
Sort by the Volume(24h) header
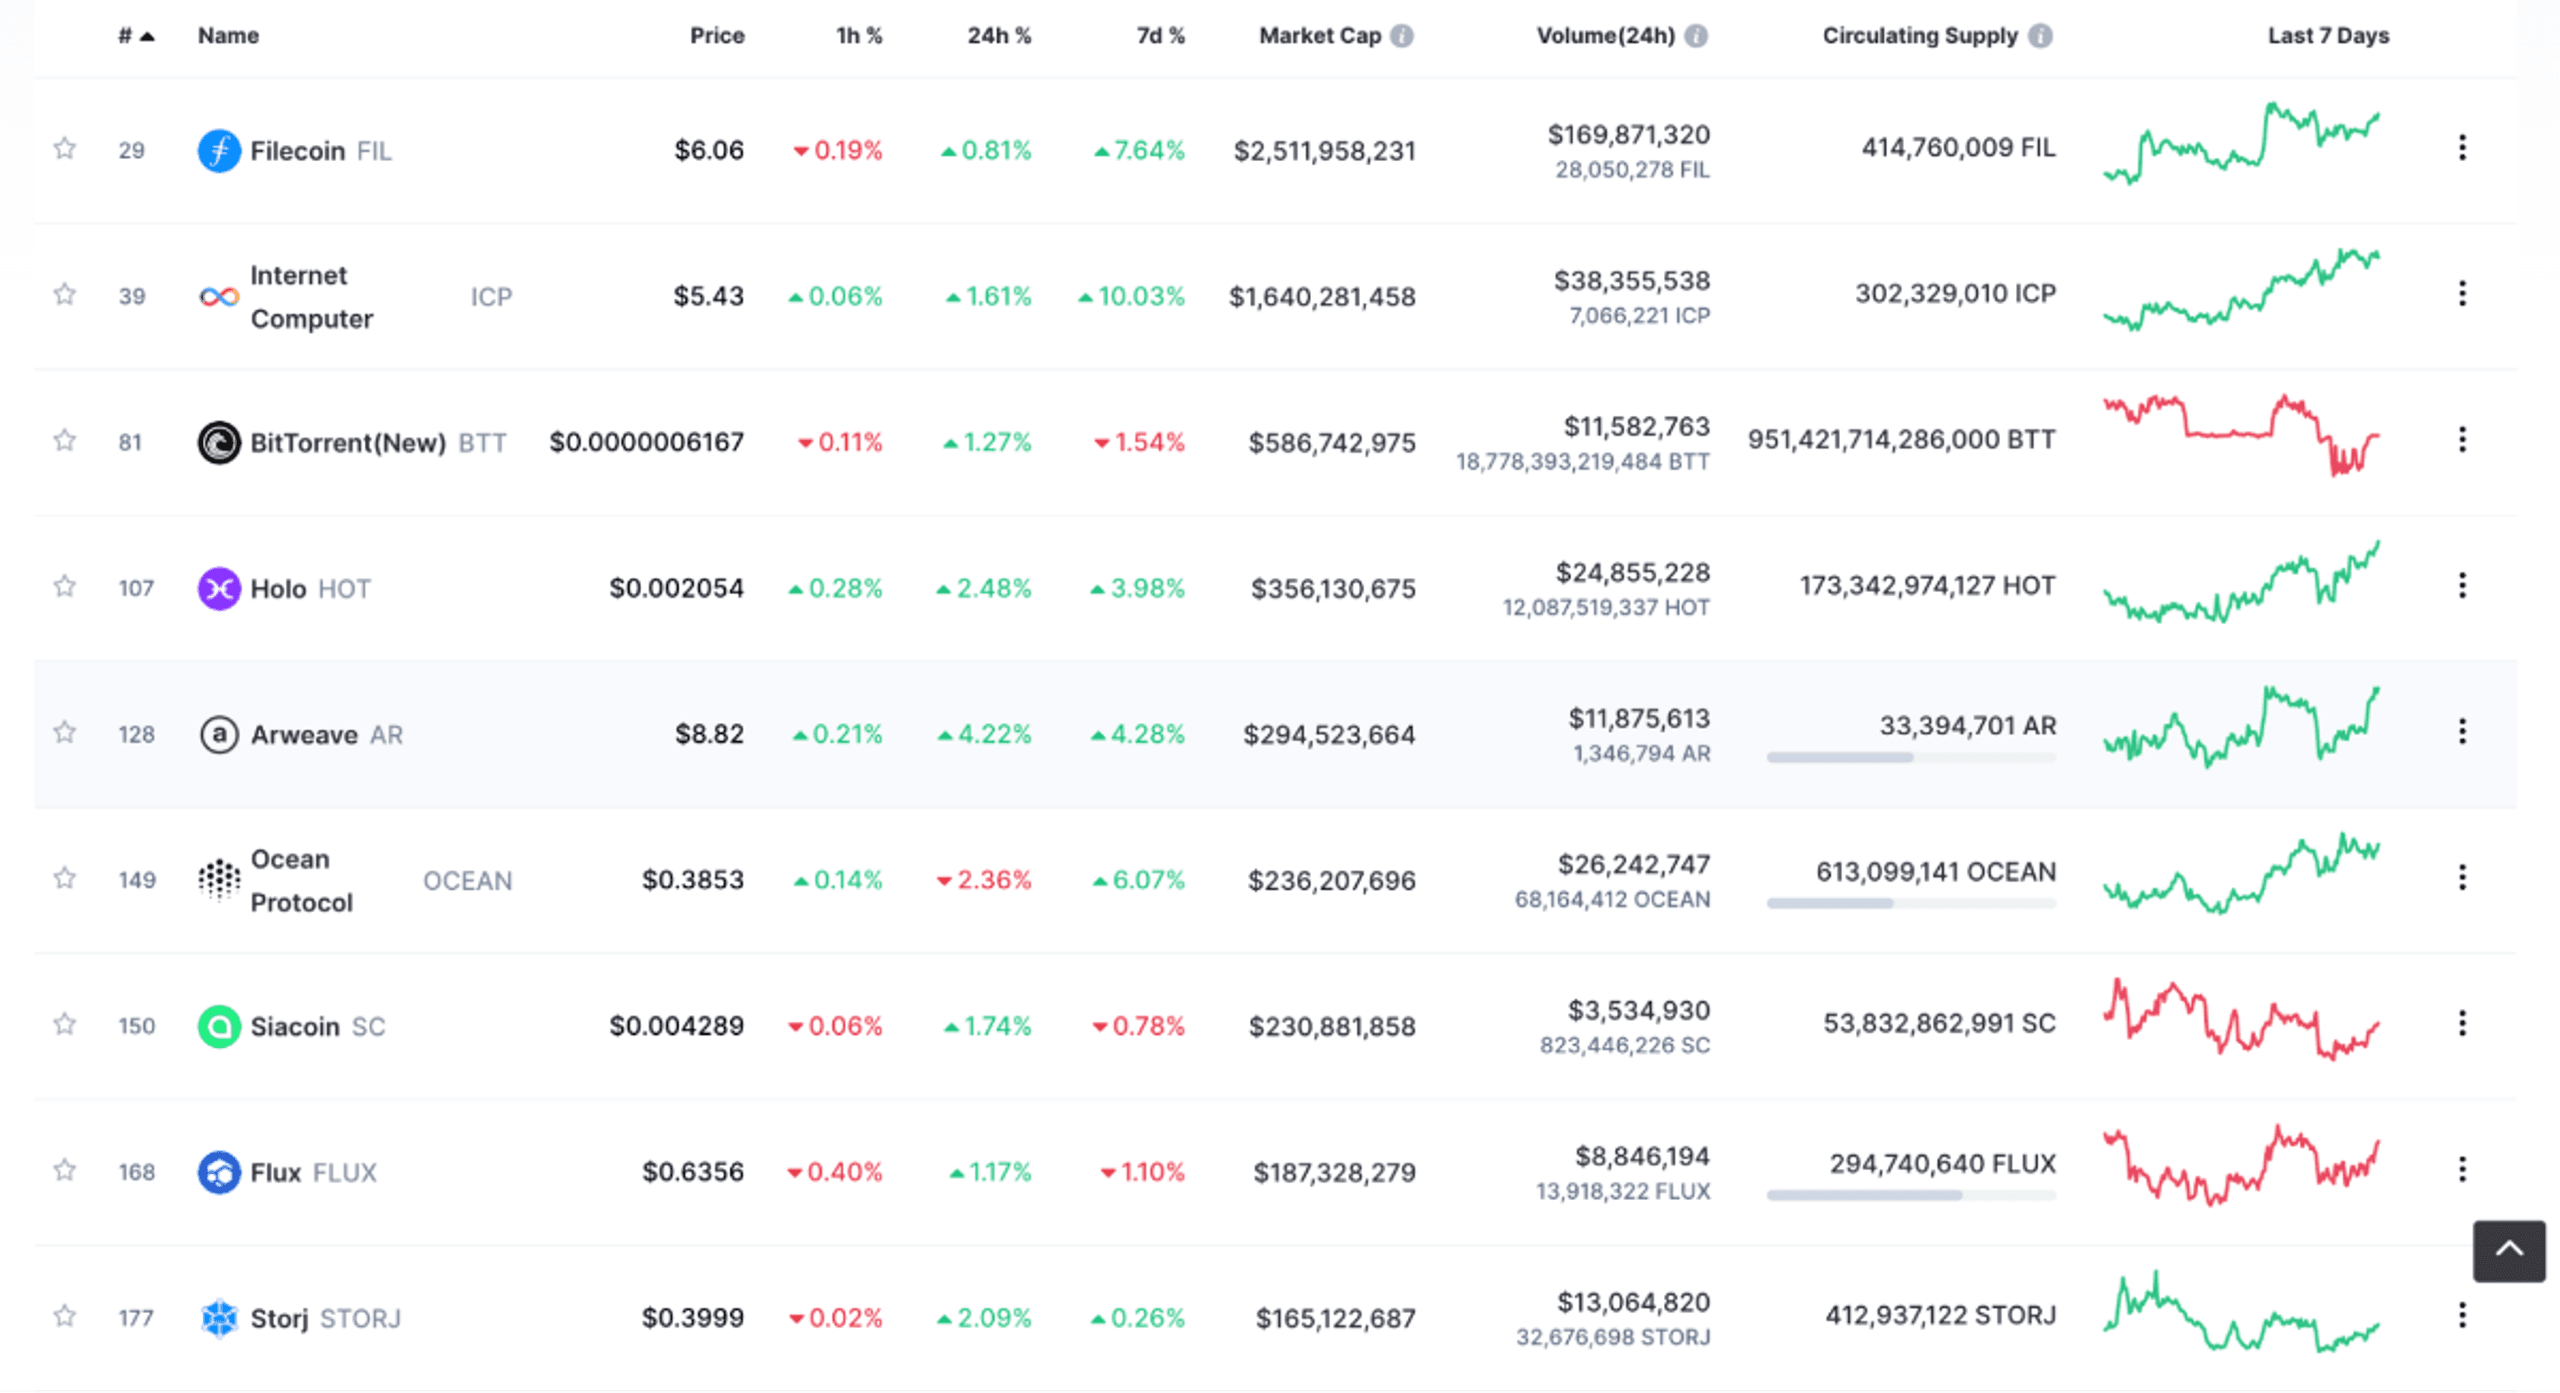(1605, 36)
